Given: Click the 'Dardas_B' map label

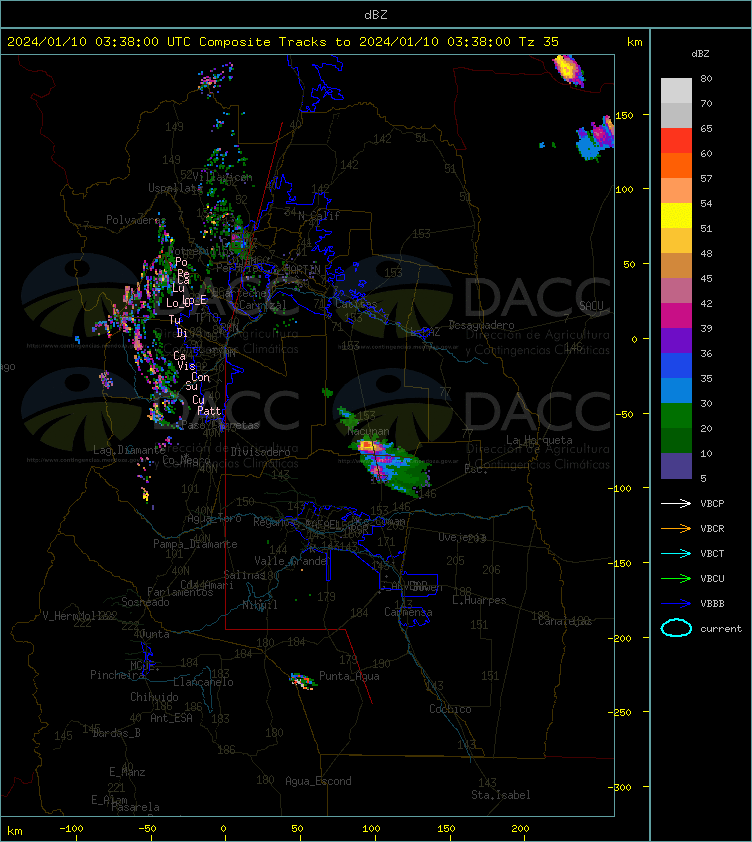Looking at the screenshot, I should click(x=117, y=733).
